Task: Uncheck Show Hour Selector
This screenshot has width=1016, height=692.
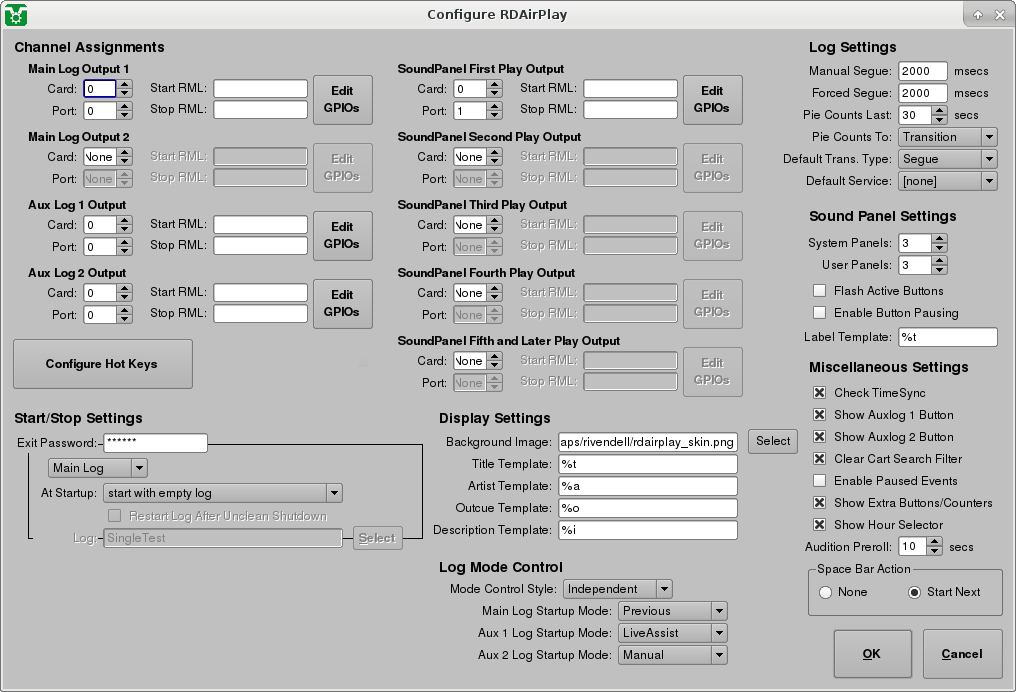Action: point(819,525)
